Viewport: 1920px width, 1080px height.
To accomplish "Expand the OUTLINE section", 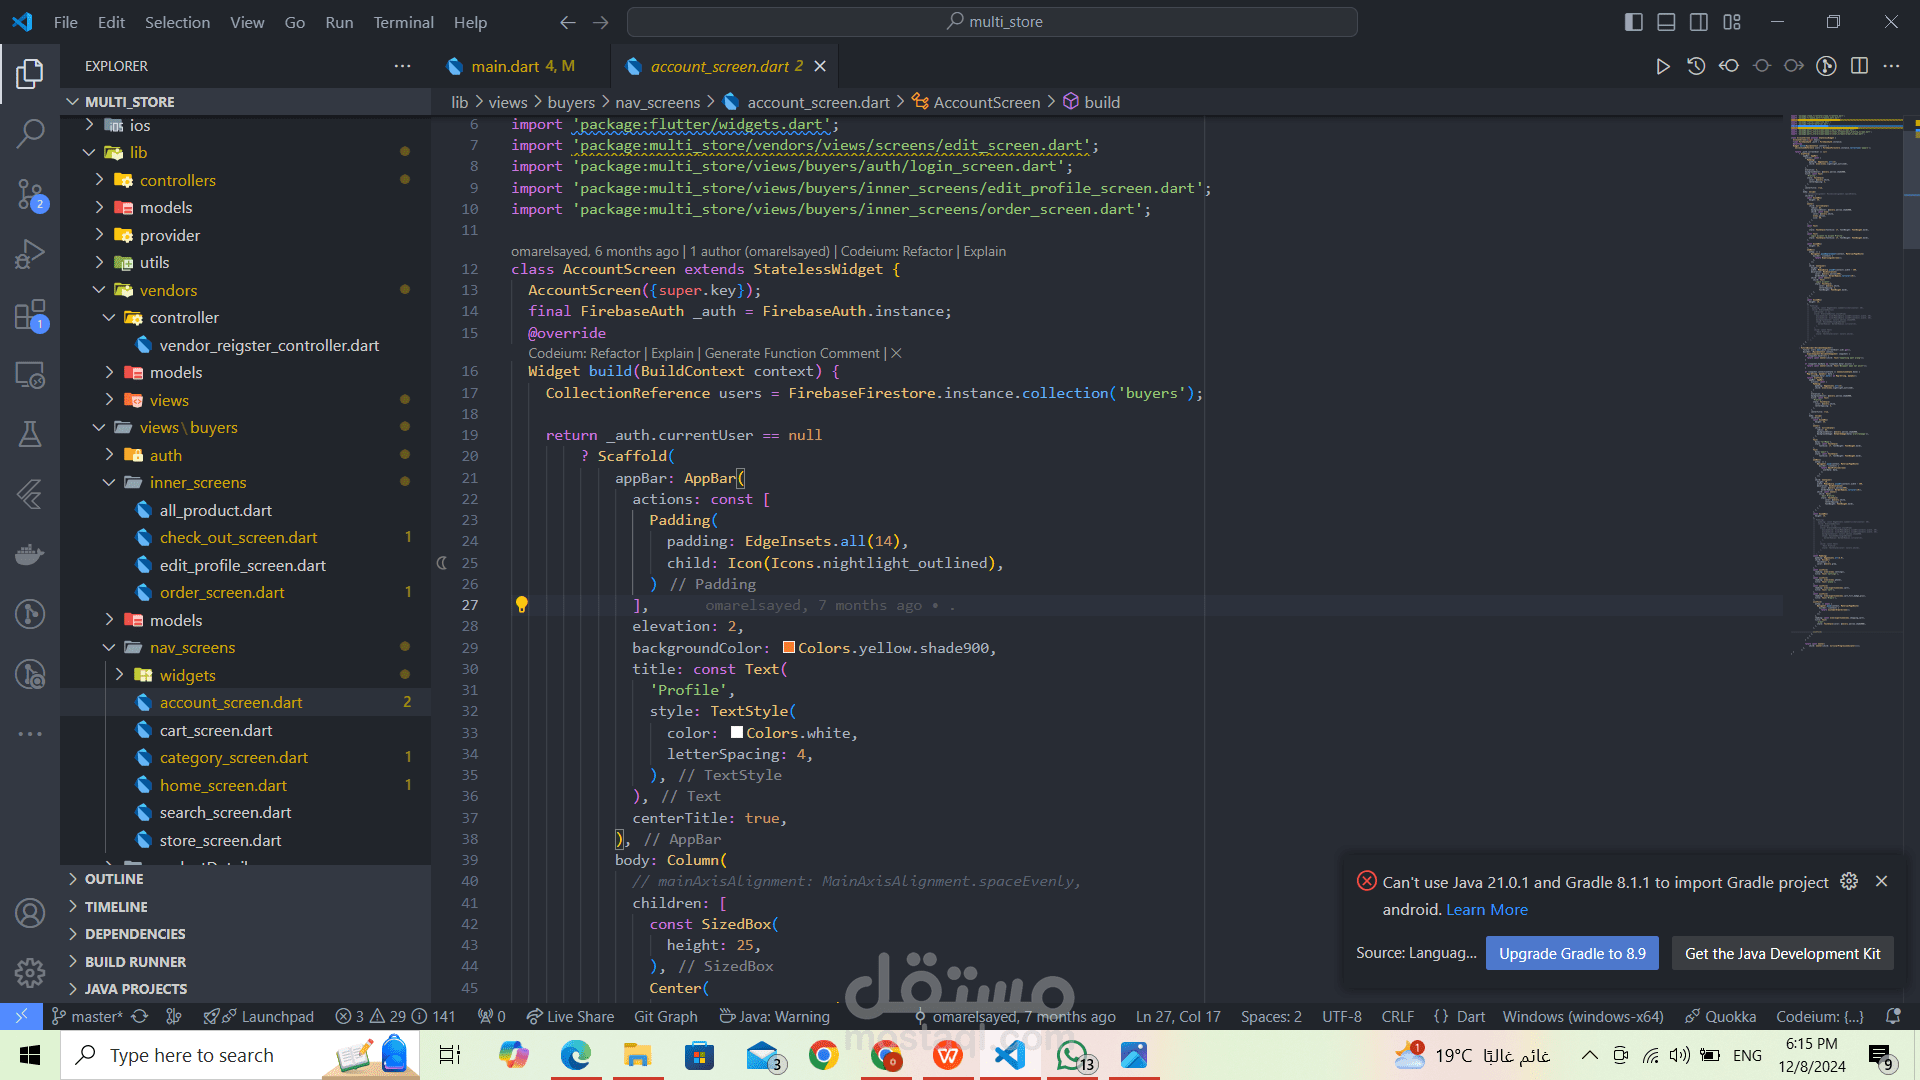I will (x=114, y=879).
